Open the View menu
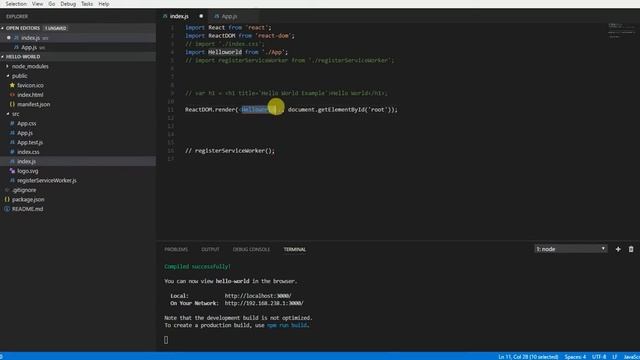This screenshot has height=360, width=640. point(38,4)
